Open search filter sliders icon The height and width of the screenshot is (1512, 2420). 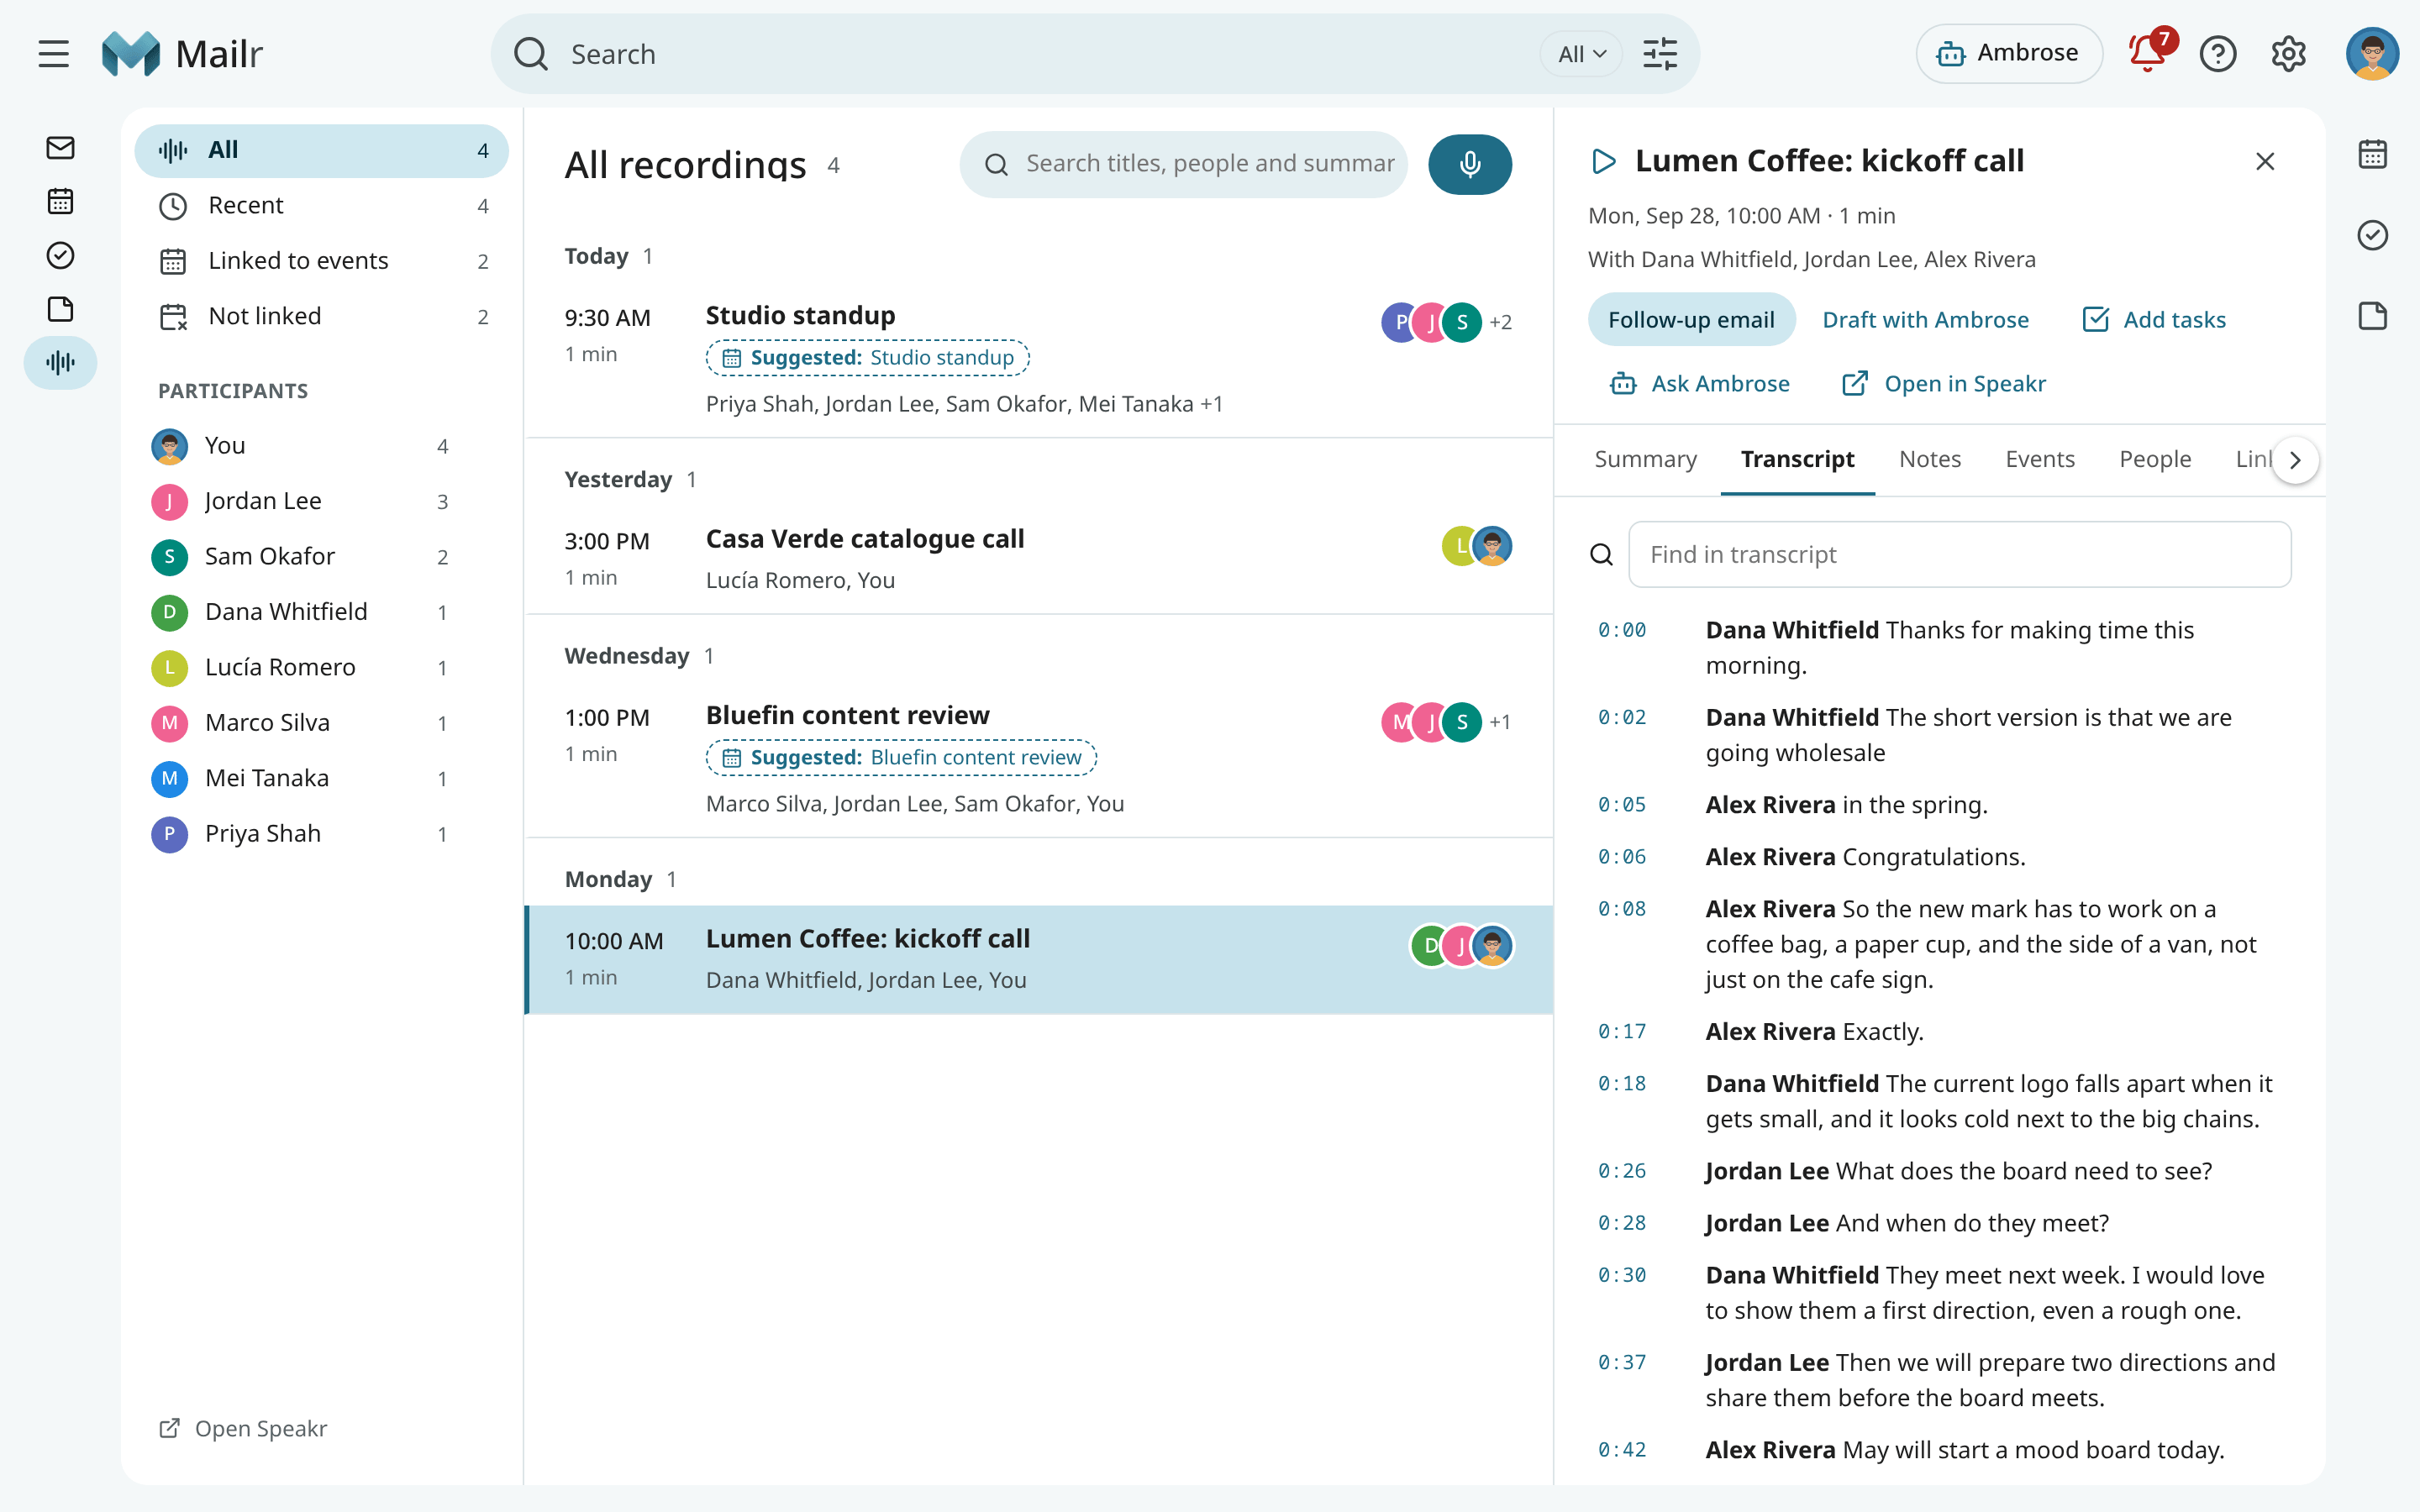pyautogui.click(x=1660, y=54)
